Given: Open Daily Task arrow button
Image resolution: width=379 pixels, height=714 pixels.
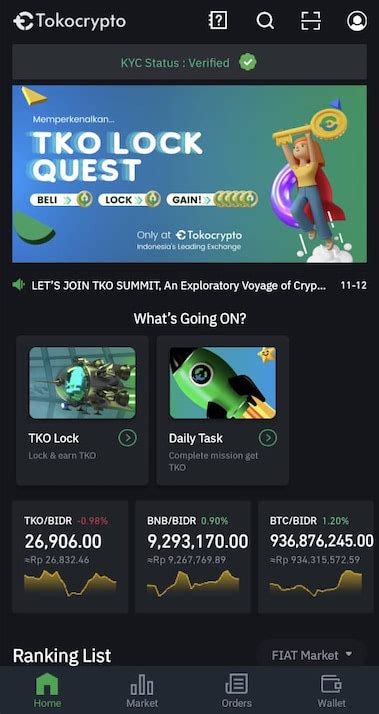Looking at the screenshot, I should click(x=268, y=438).
